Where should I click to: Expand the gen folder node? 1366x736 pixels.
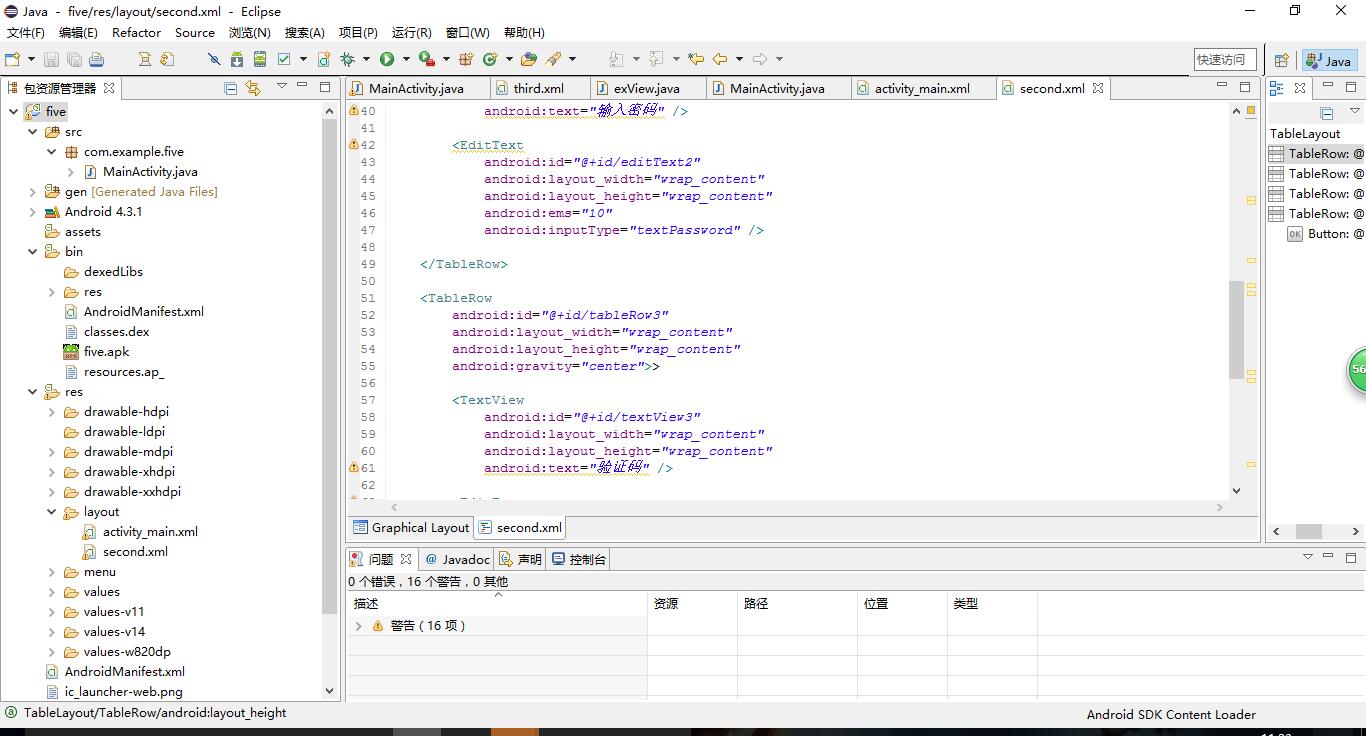tap(32, 191)
